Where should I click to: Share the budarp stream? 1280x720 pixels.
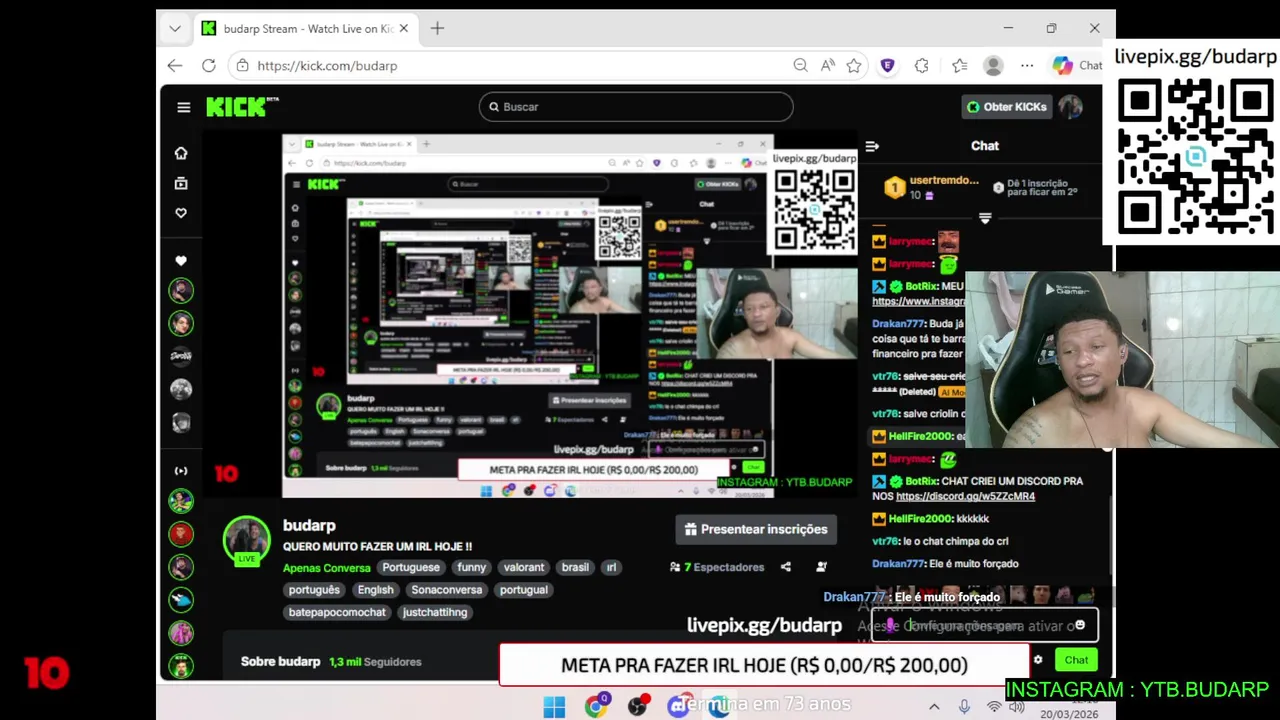tap(786, 567)
